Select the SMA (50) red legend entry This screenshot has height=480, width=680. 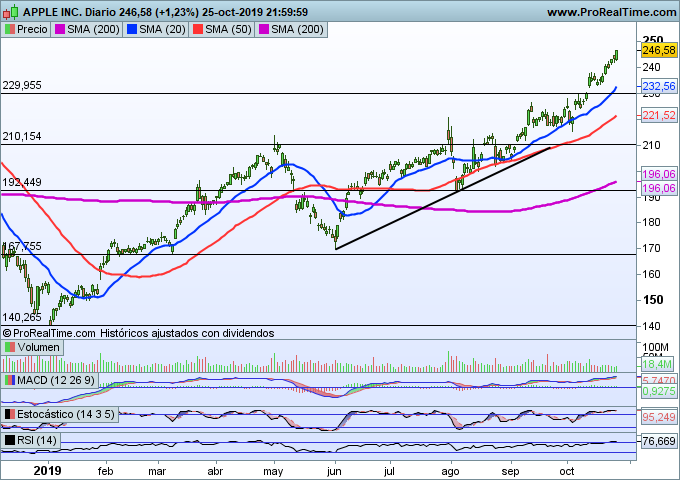[x=222, y=29]
